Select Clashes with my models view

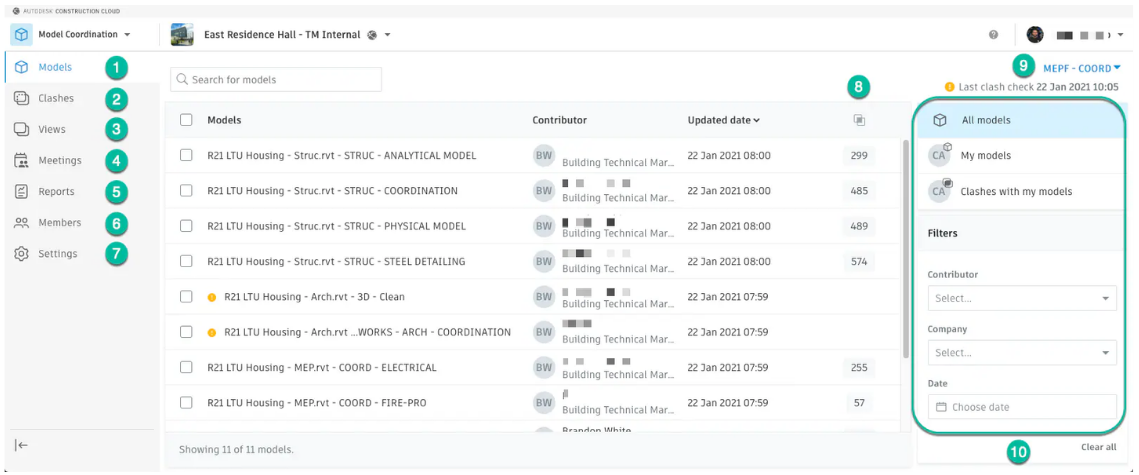pyautogui.click(x=1022, y=191)
